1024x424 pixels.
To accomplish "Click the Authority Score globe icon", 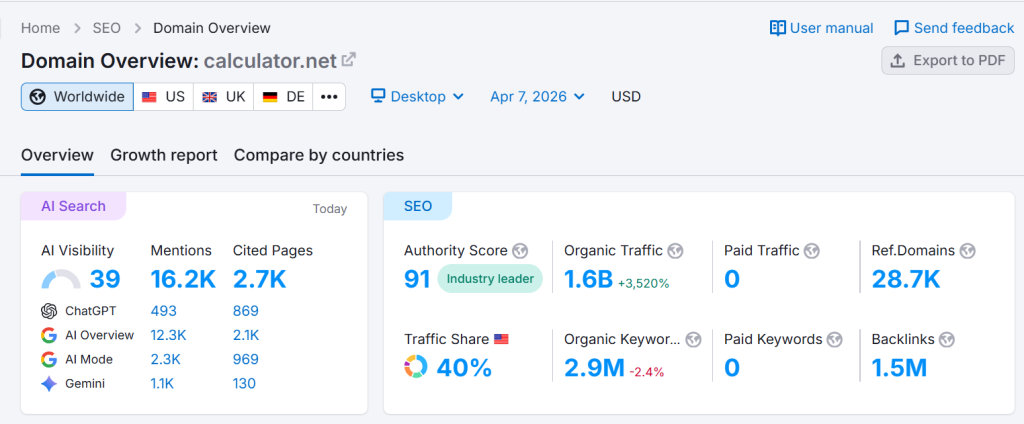I will pyautogui.click(x=519, y=251).
